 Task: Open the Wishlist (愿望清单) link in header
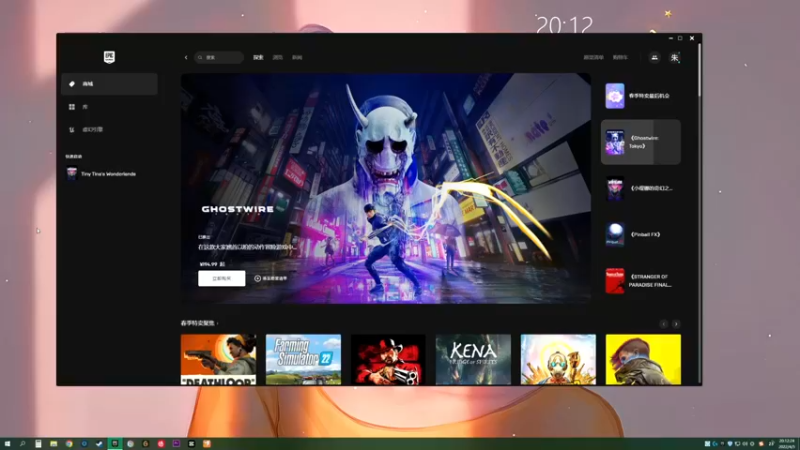point(593,58)
